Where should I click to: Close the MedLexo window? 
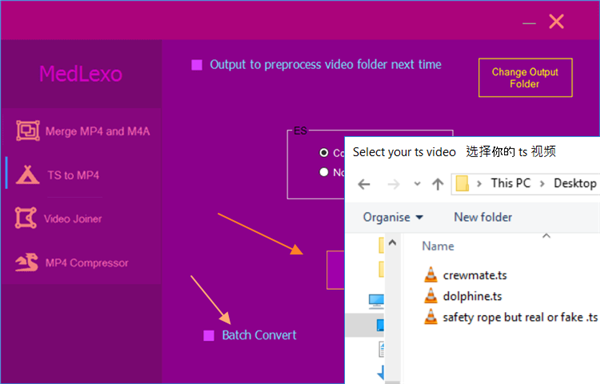556,21
